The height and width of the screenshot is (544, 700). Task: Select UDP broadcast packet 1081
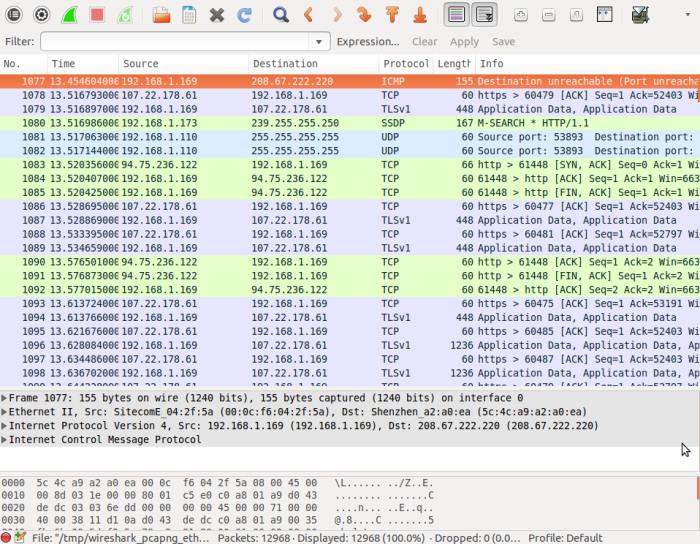pyautogui.click(x=350, y=137)
